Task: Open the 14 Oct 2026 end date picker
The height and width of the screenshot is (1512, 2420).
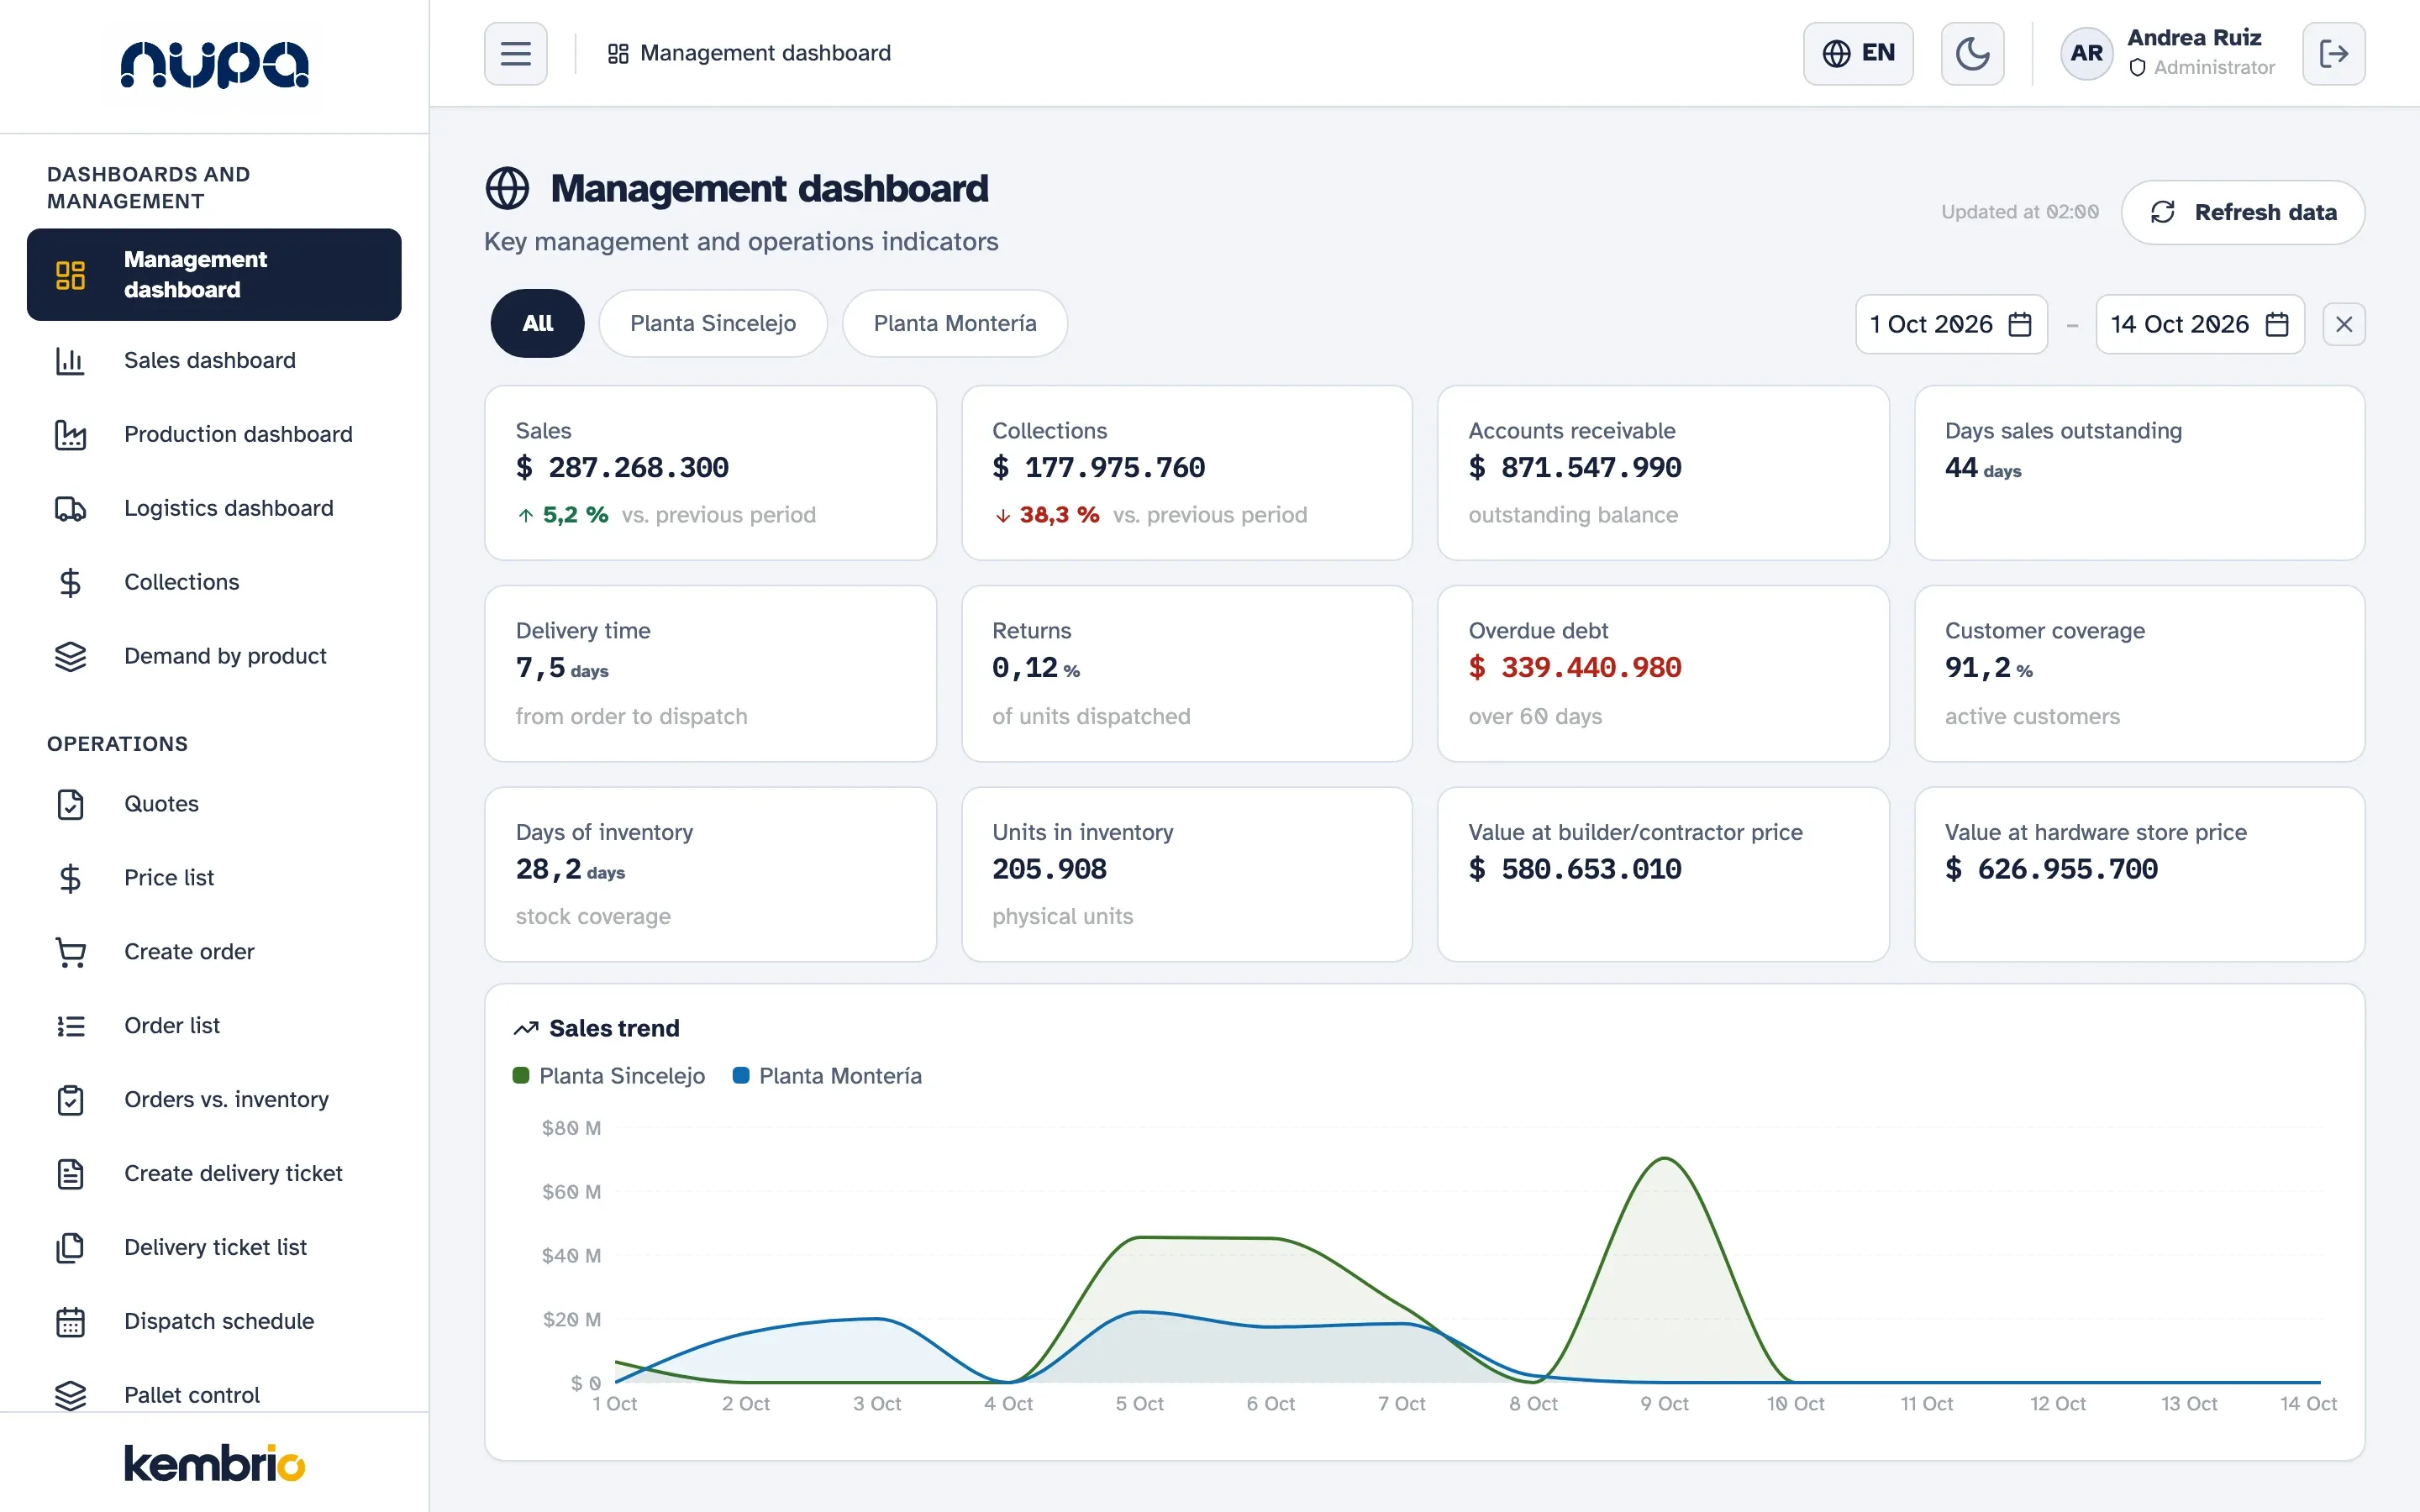Action: [2200, 324]
